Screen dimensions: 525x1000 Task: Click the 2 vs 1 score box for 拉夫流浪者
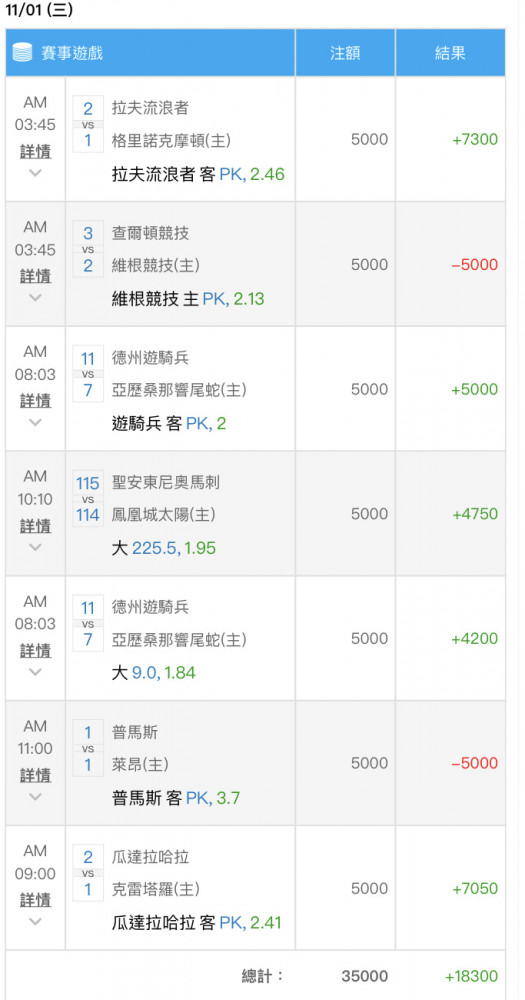88,124
